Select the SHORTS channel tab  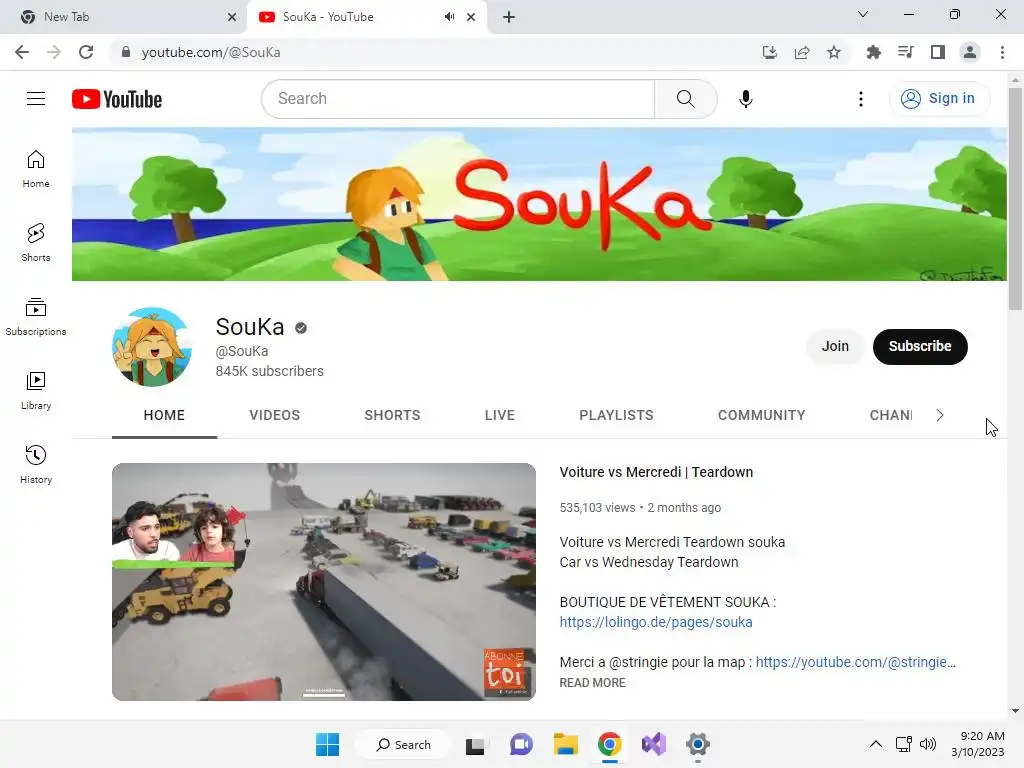tap(392, 415)
